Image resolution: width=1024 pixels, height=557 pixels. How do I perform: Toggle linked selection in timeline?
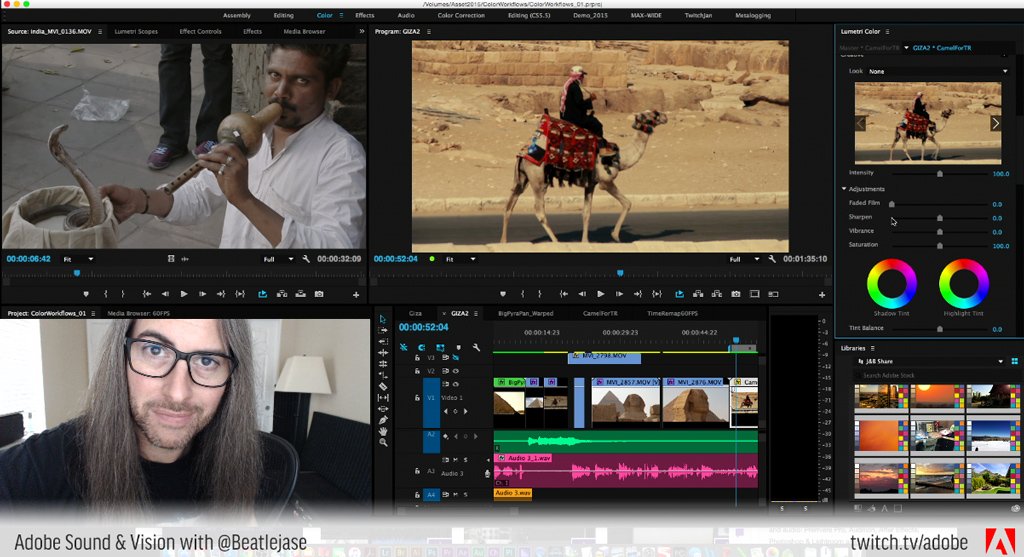click(x=440, y=347)
